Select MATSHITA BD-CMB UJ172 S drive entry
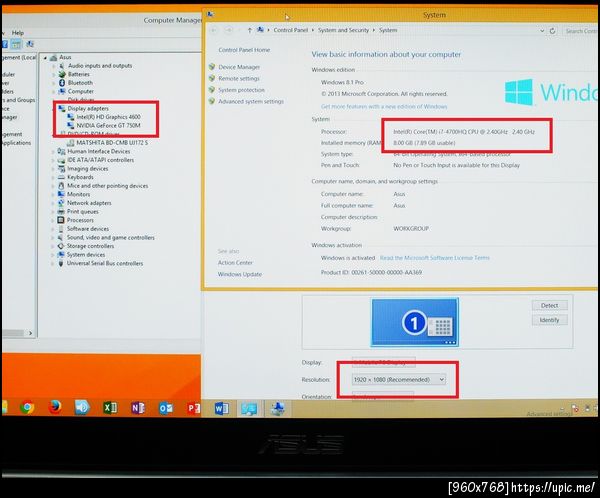This screenshot has height=498, width=600. [x=112, y=142]
